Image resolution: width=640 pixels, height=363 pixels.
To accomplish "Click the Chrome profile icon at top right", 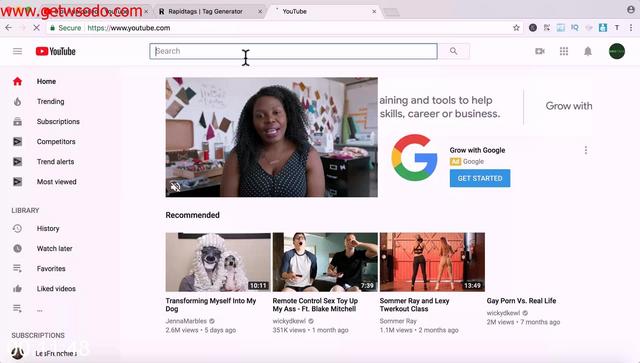I will click(x=631, y=9).
